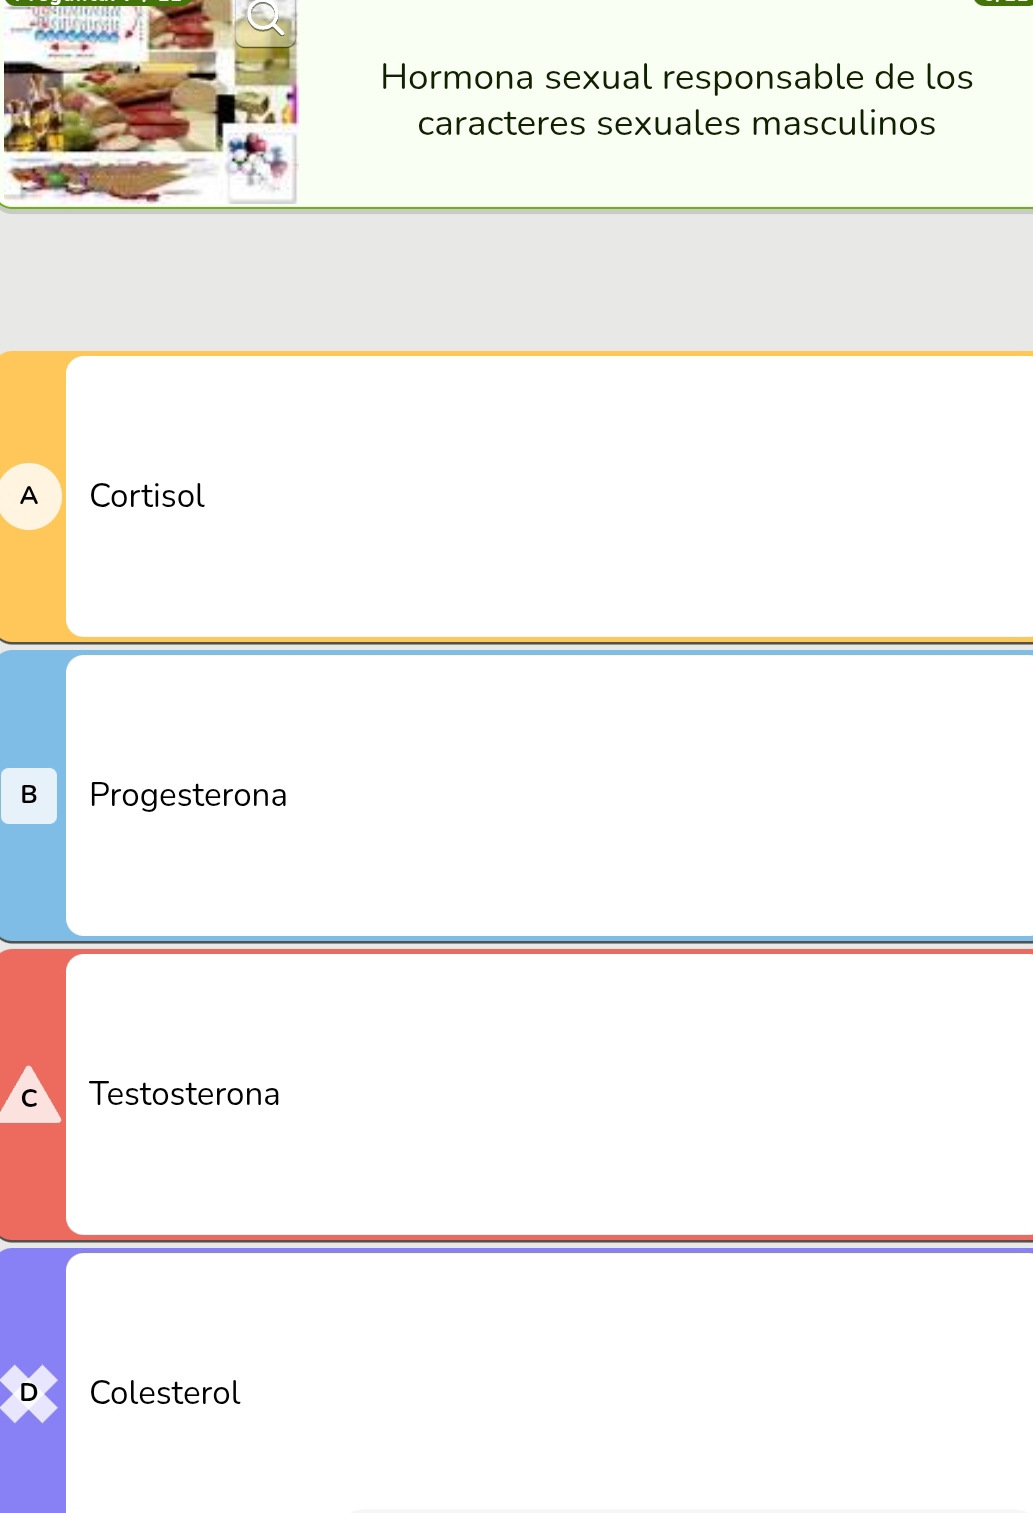Click the green counter badge at the top right
The width and height of the screenshot is (1033, 1513).
tap(1004, 3)
